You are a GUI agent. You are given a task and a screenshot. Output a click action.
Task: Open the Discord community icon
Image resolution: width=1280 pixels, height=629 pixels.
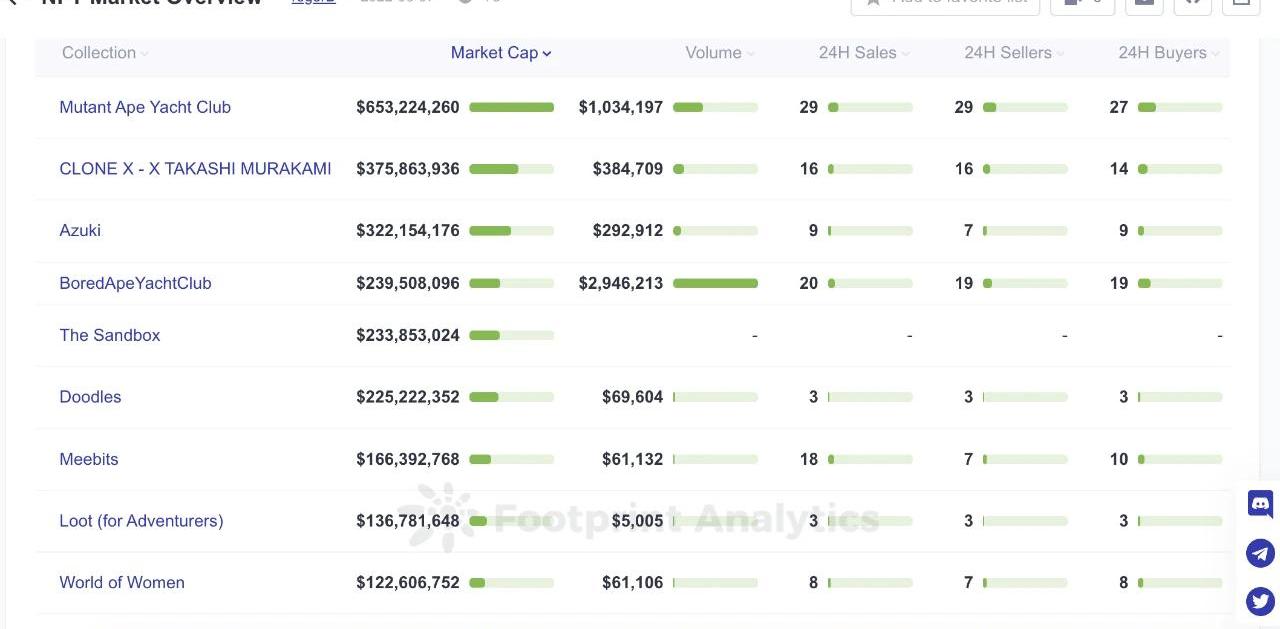click(x=1260, y=504)
